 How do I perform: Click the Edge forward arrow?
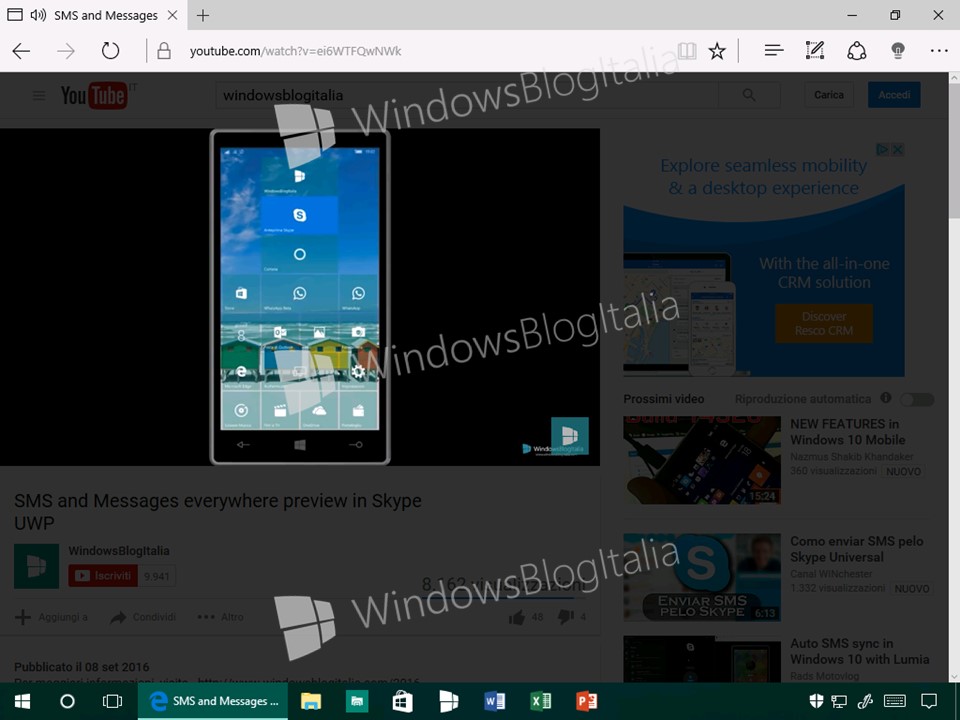point(66,51)
